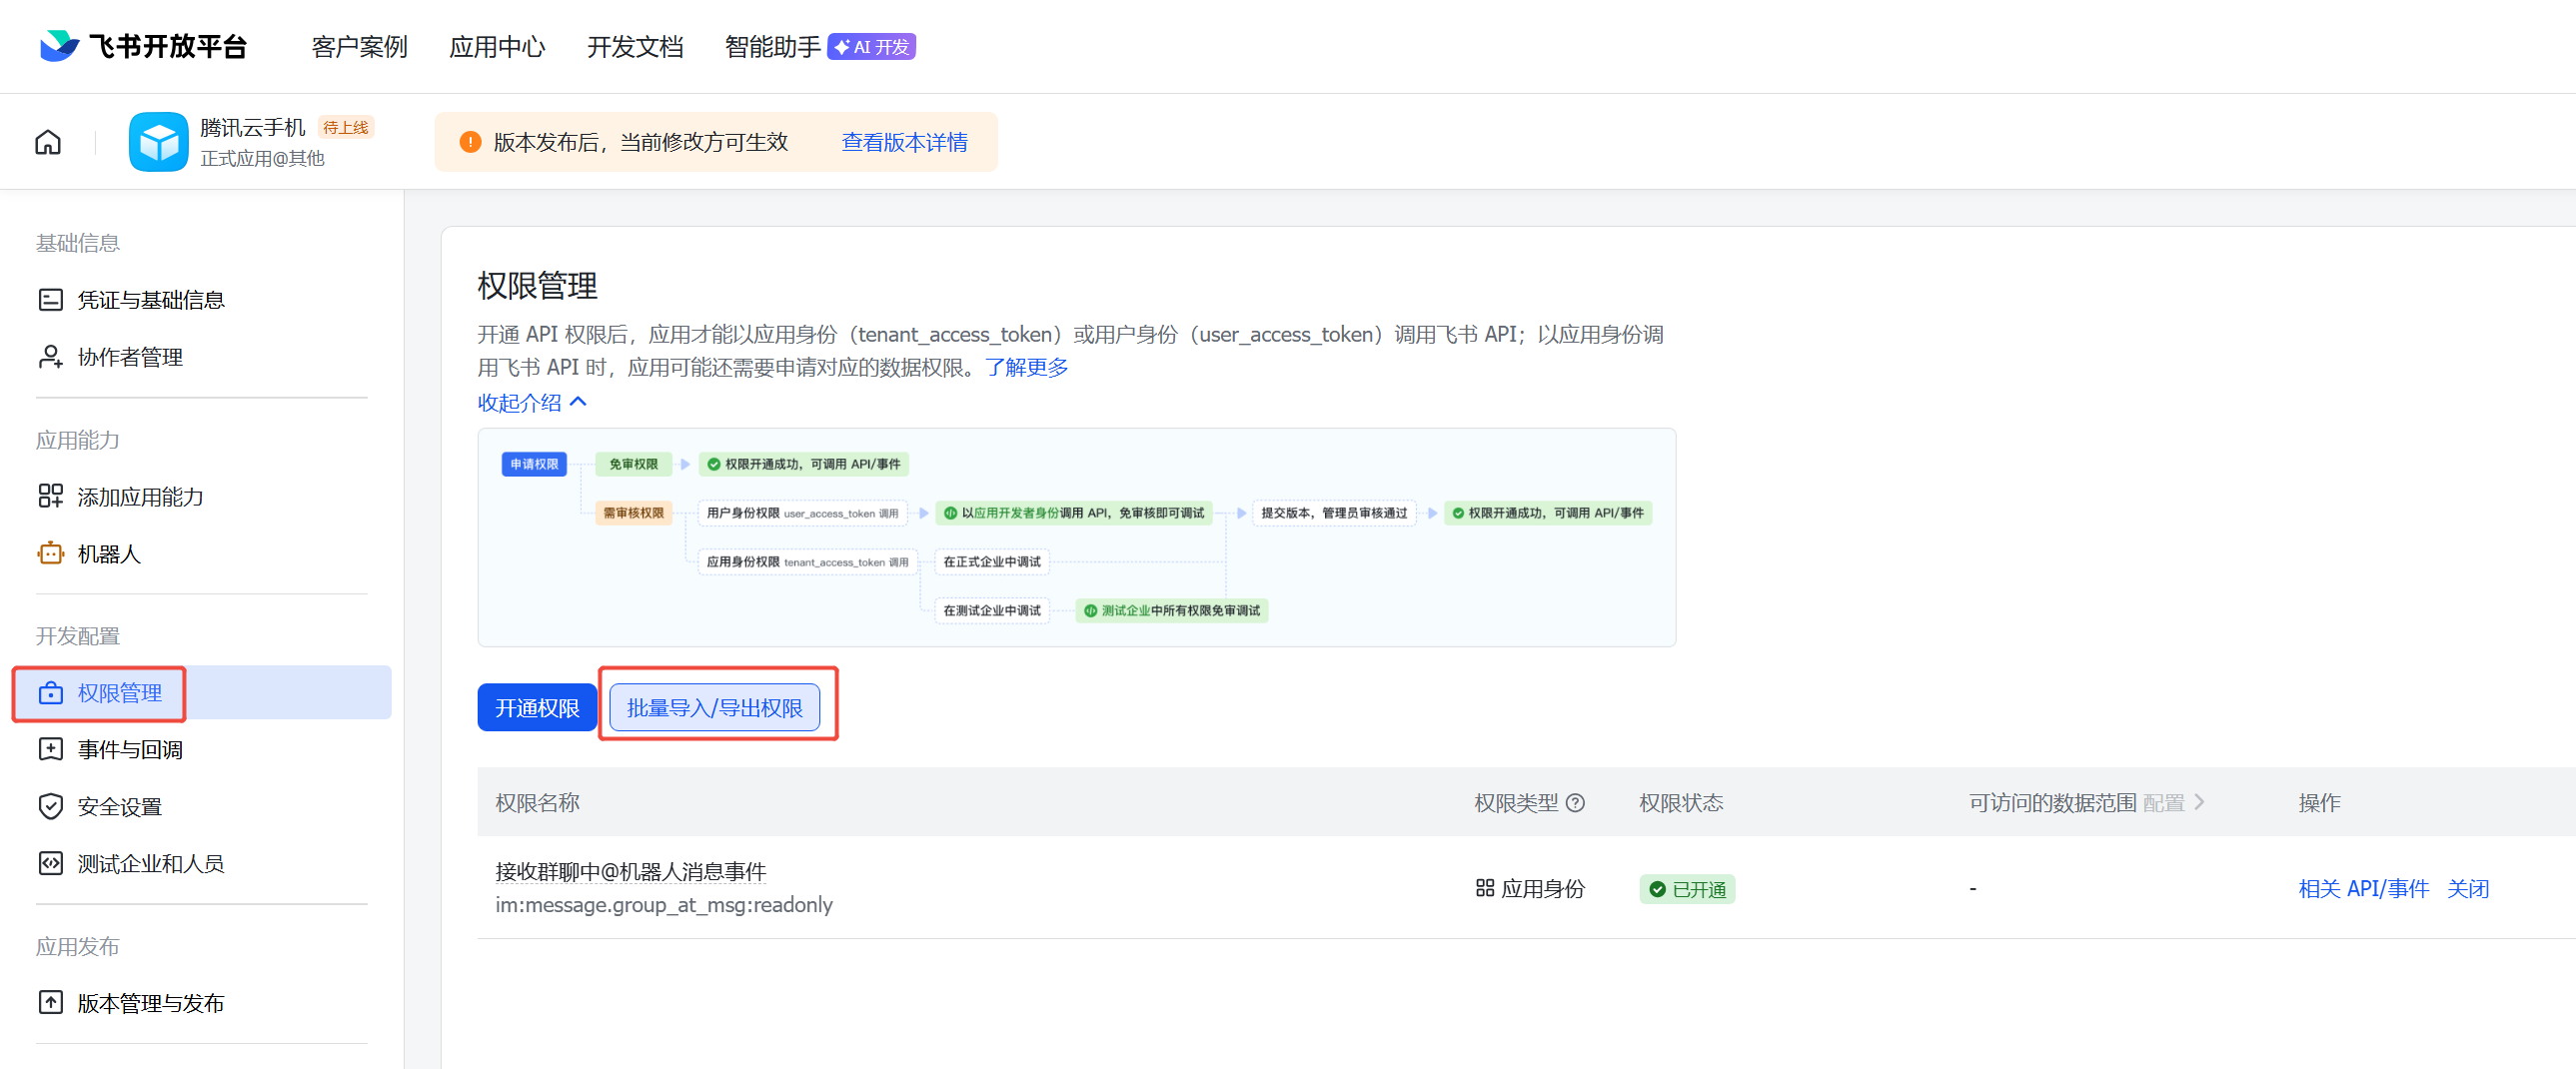
Task: Open 开发文档 in top navigation
Action: point(635,47)
